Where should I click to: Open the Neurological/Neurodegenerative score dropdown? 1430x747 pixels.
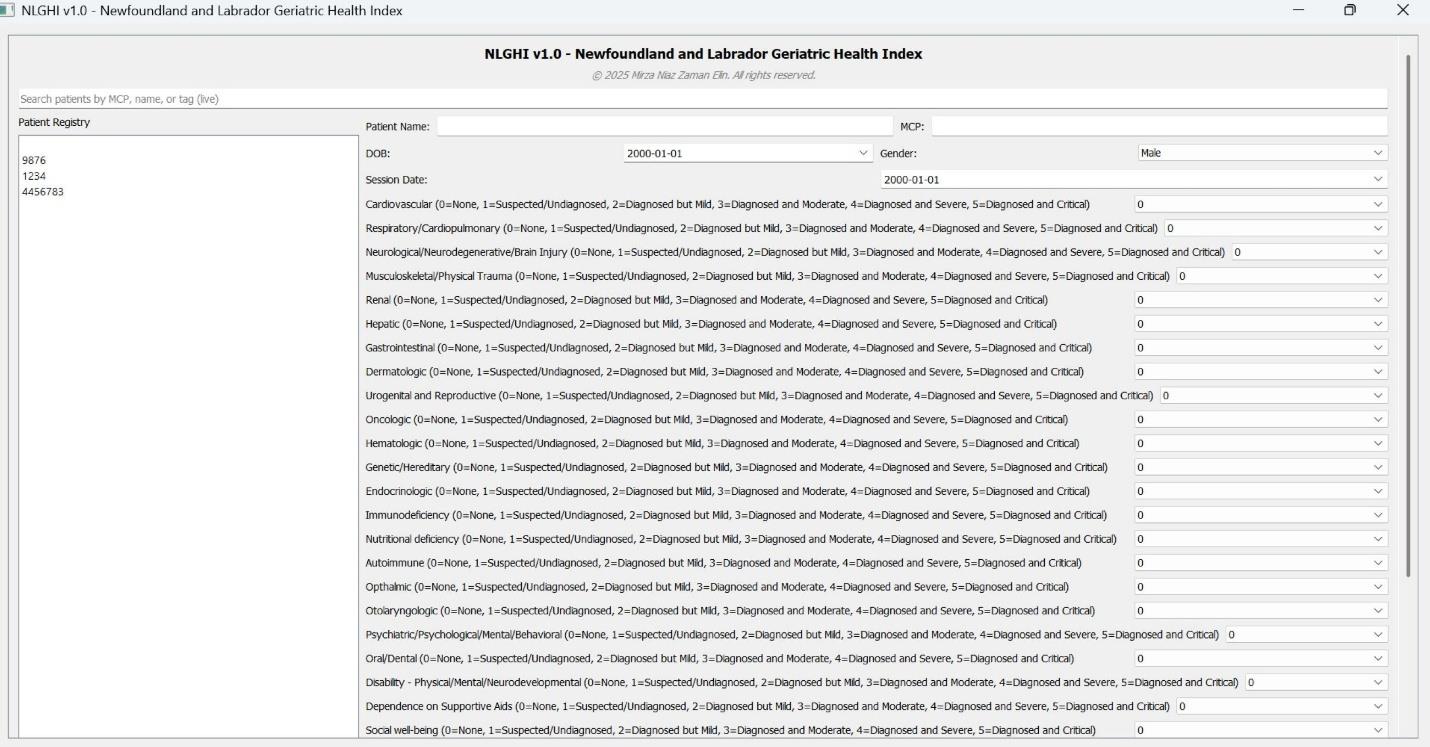[1309, 252]
